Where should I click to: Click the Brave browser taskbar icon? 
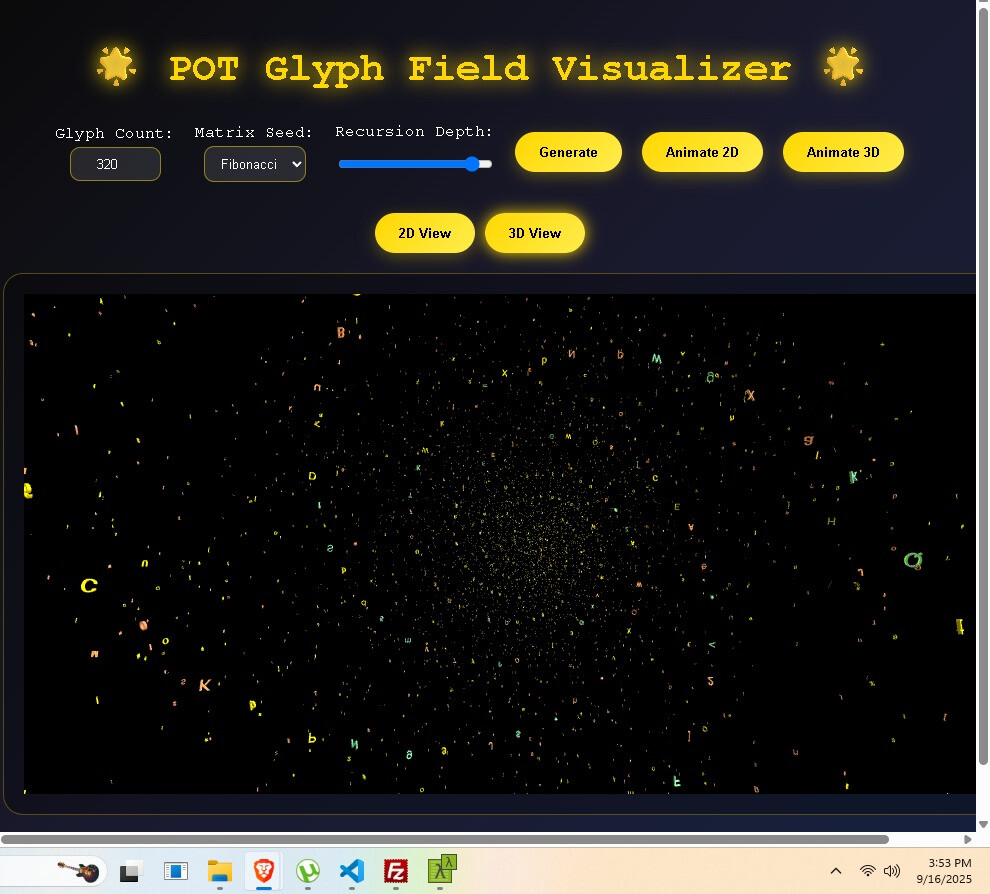pos(263,871)
